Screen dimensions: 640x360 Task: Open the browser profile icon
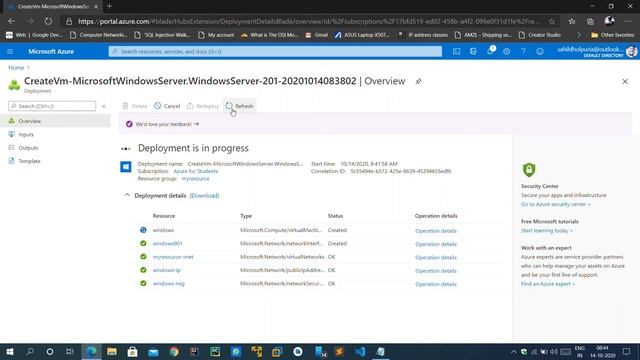point(609,20)
